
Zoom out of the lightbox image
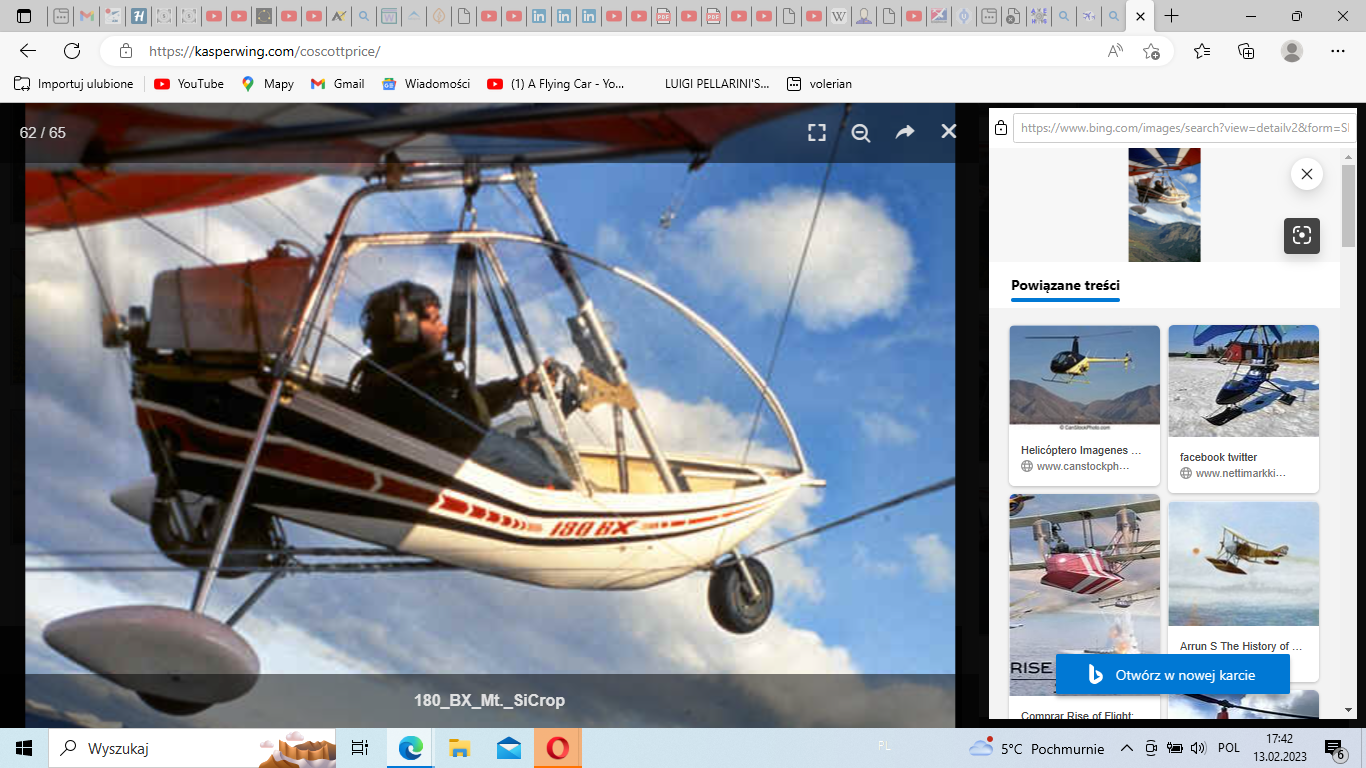pos(860,132)
